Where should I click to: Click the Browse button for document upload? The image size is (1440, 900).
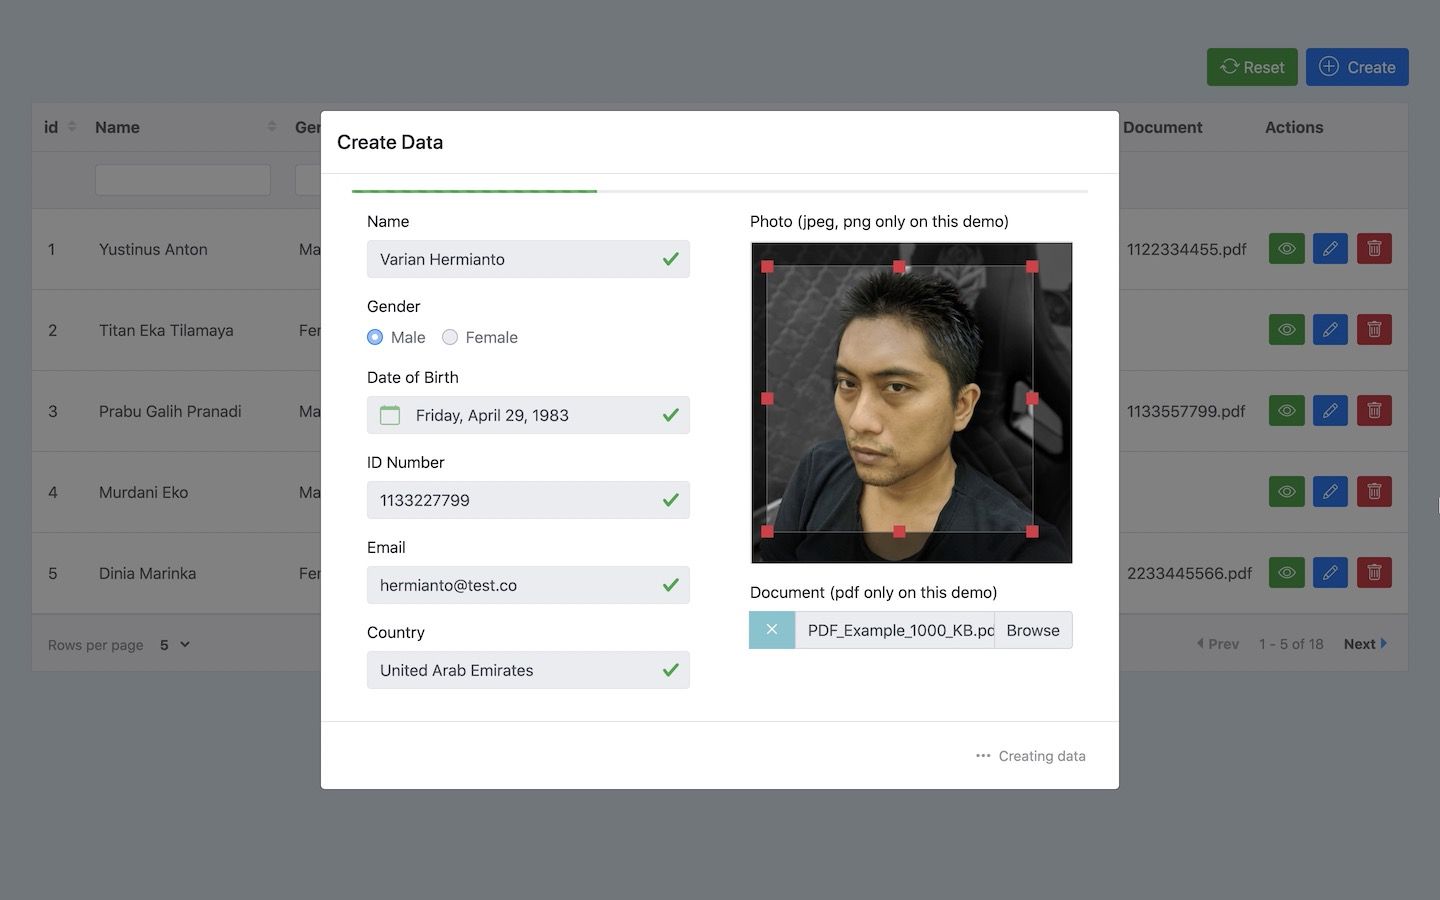tap(1033, 630)
